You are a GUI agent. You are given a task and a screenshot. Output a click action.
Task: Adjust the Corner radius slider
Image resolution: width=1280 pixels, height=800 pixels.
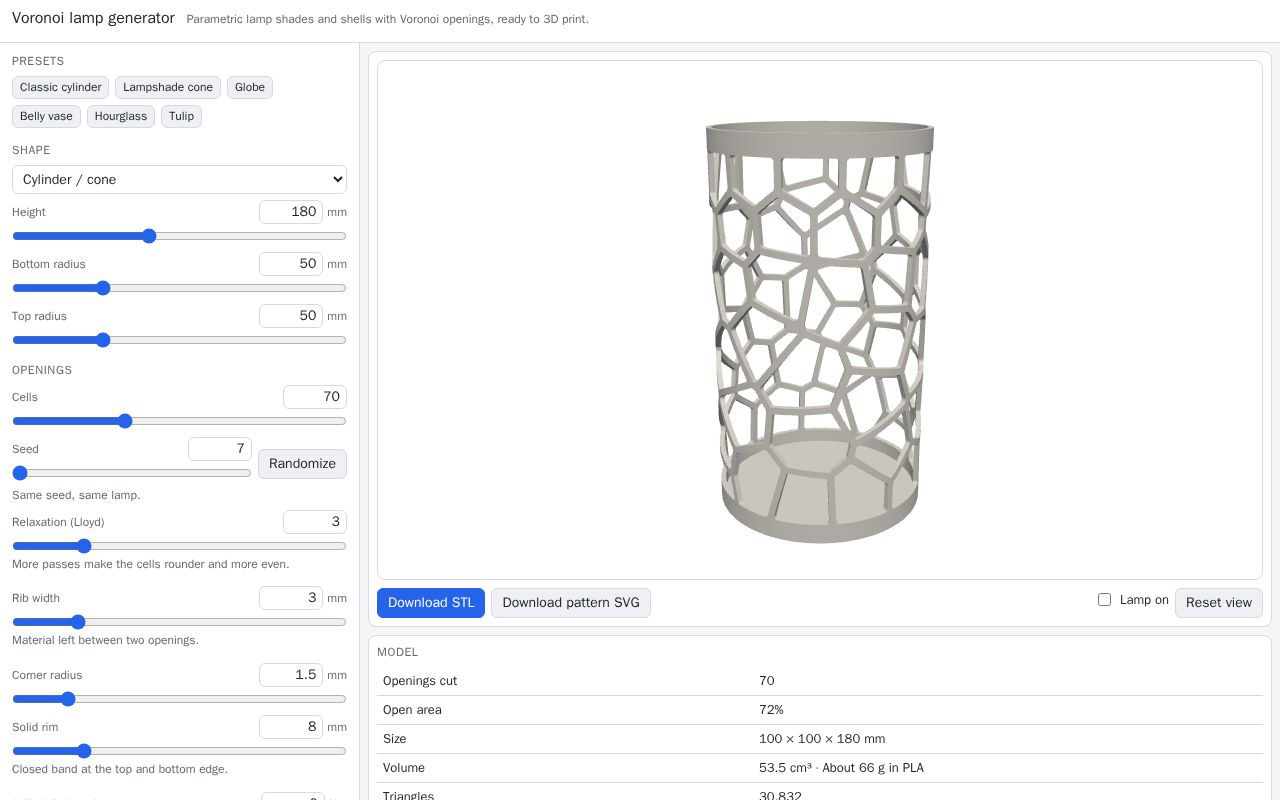pos(179,699)
